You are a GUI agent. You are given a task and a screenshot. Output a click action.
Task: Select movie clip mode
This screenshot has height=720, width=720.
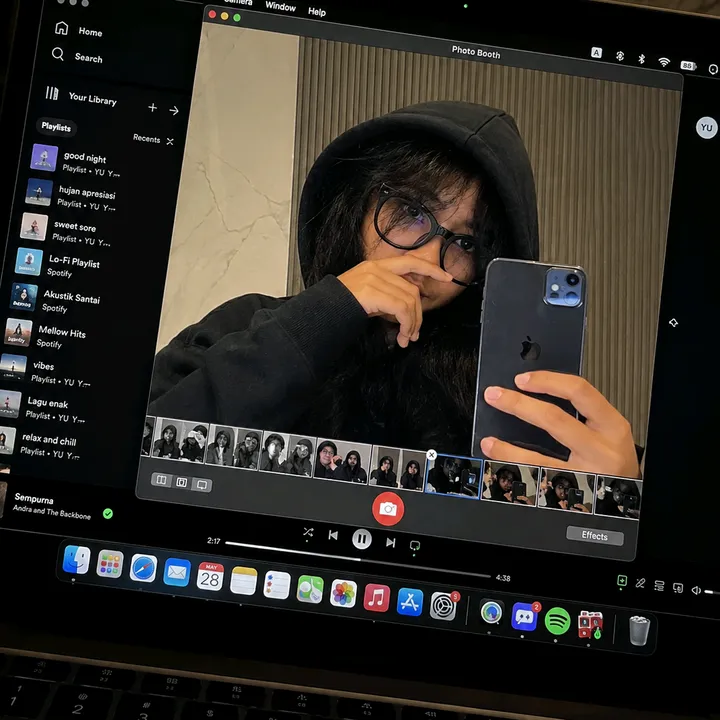pyautogui.click(x=202, y=485)
